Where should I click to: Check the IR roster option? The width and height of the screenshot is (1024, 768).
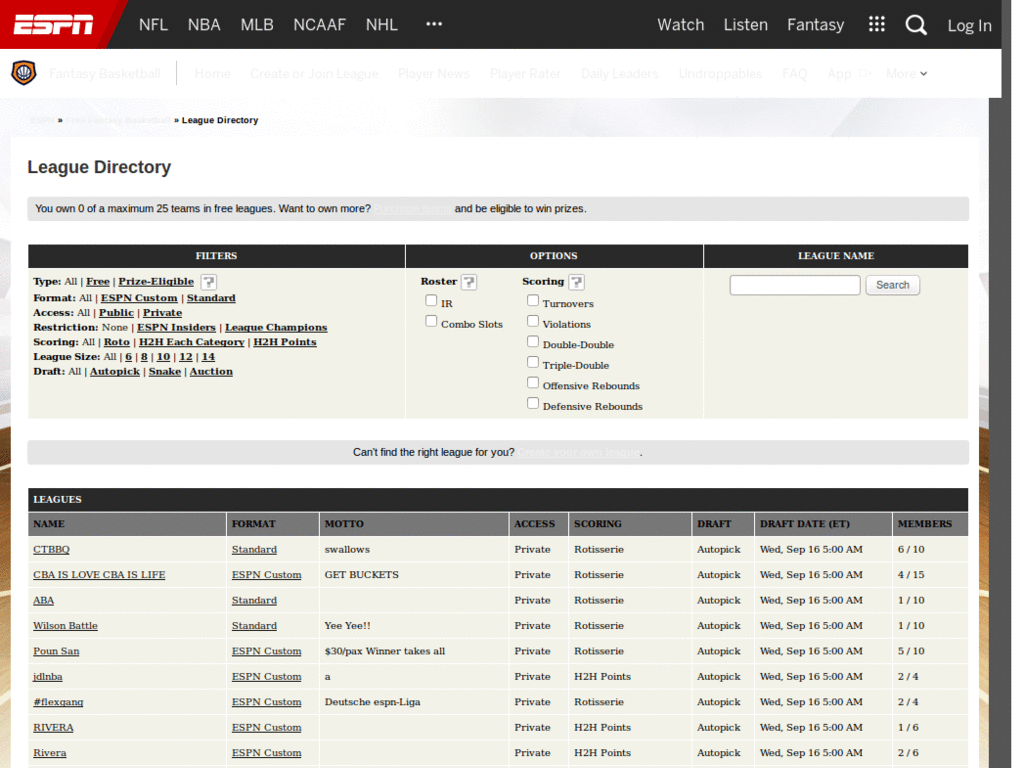(x=431, y=300)
